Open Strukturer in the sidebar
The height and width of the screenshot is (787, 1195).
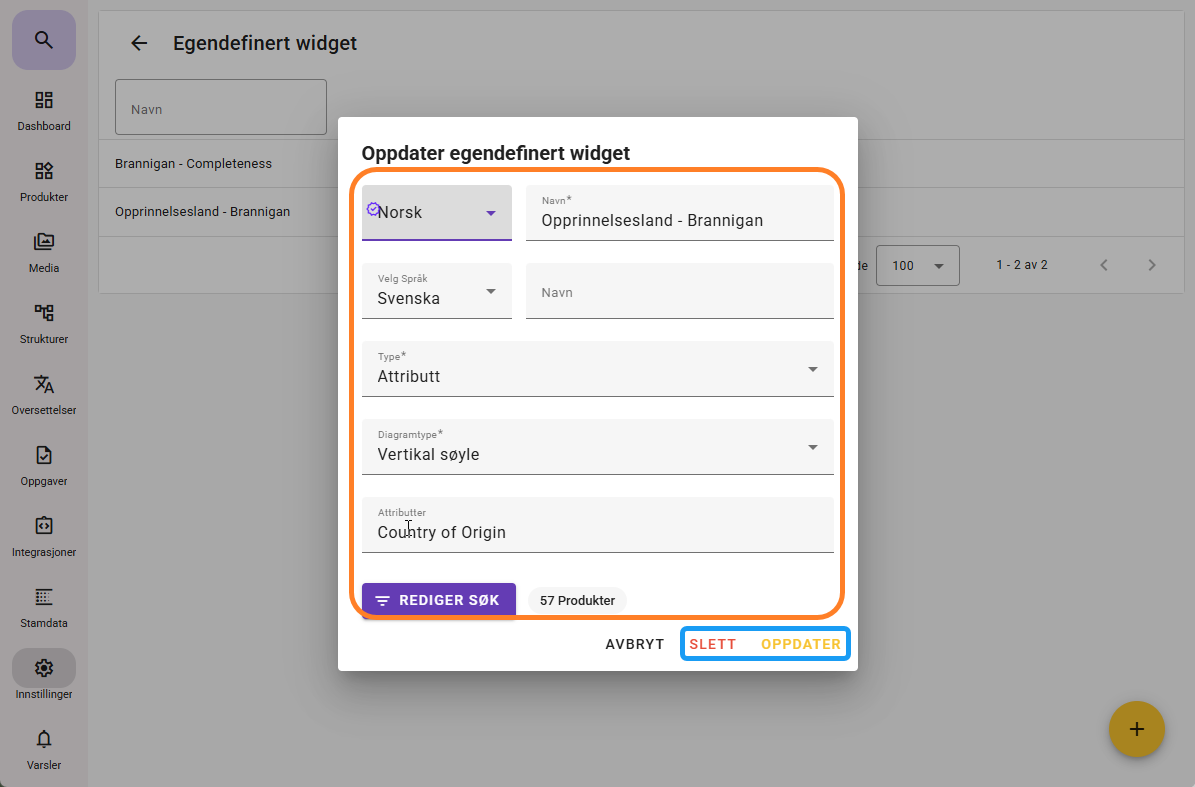[x=43, y=314]
